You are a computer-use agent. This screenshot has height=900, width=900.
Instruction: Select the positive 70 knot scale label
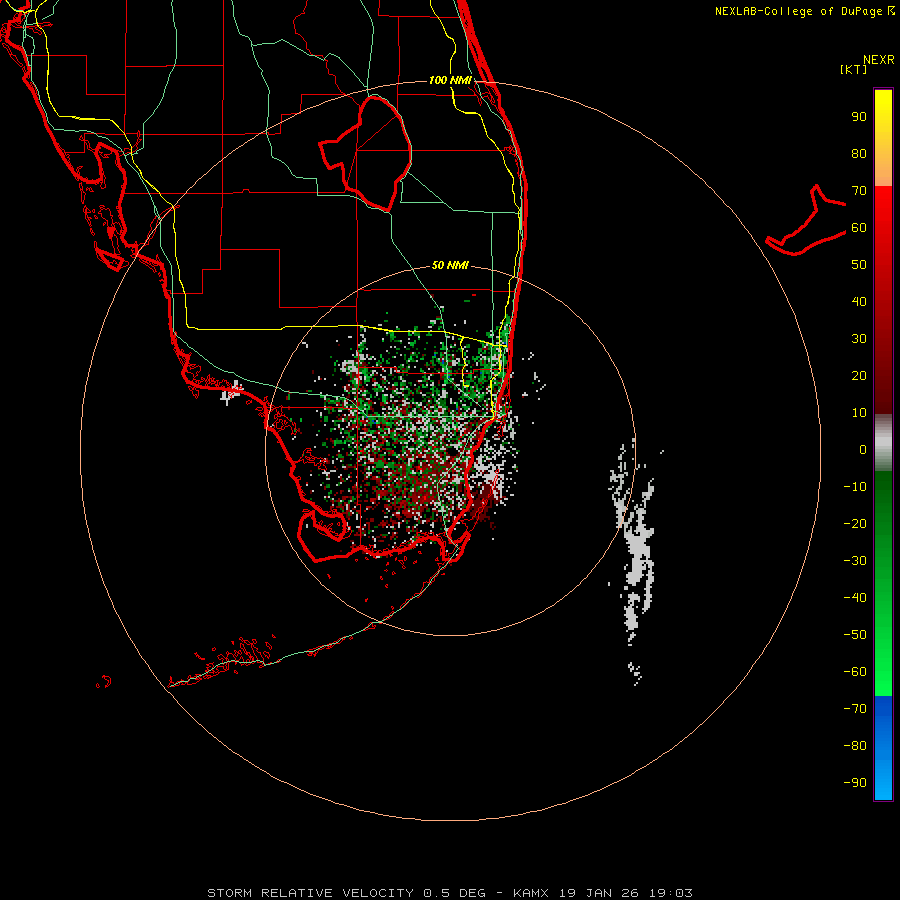[859, 191]
